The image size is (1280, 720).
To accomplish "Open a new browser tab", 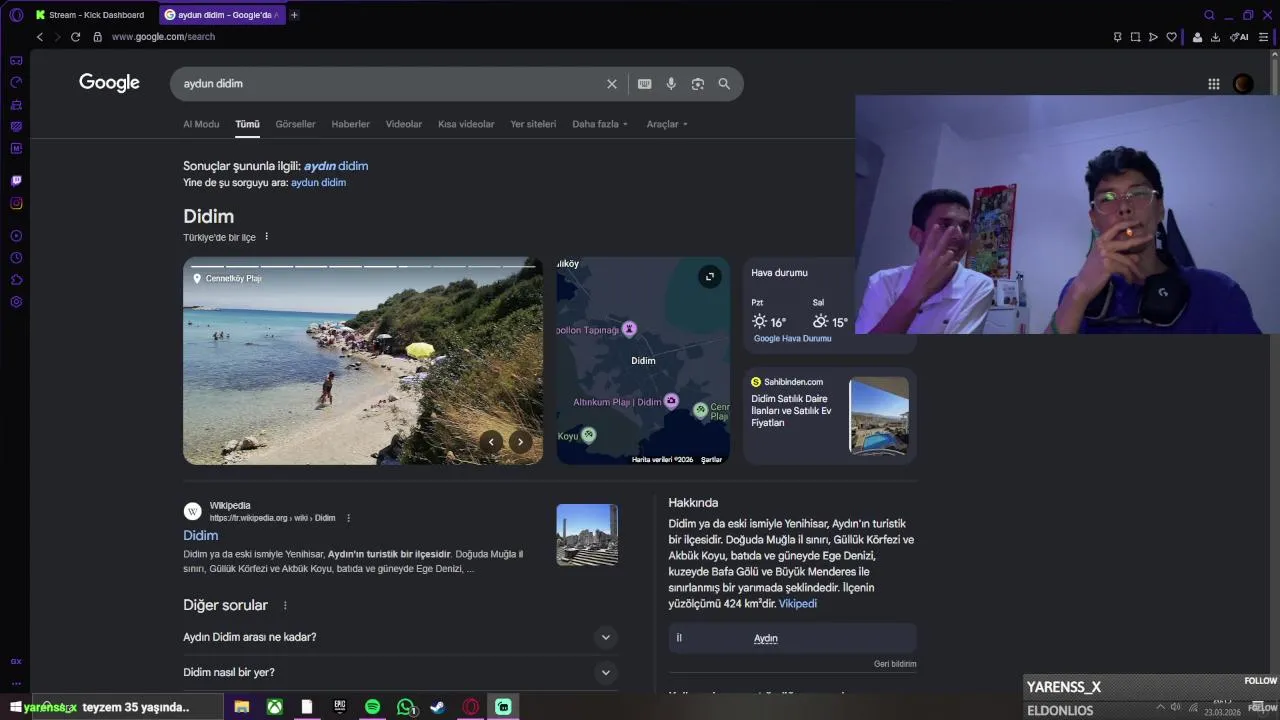I will pyautogui.click(x=294, y=15).
